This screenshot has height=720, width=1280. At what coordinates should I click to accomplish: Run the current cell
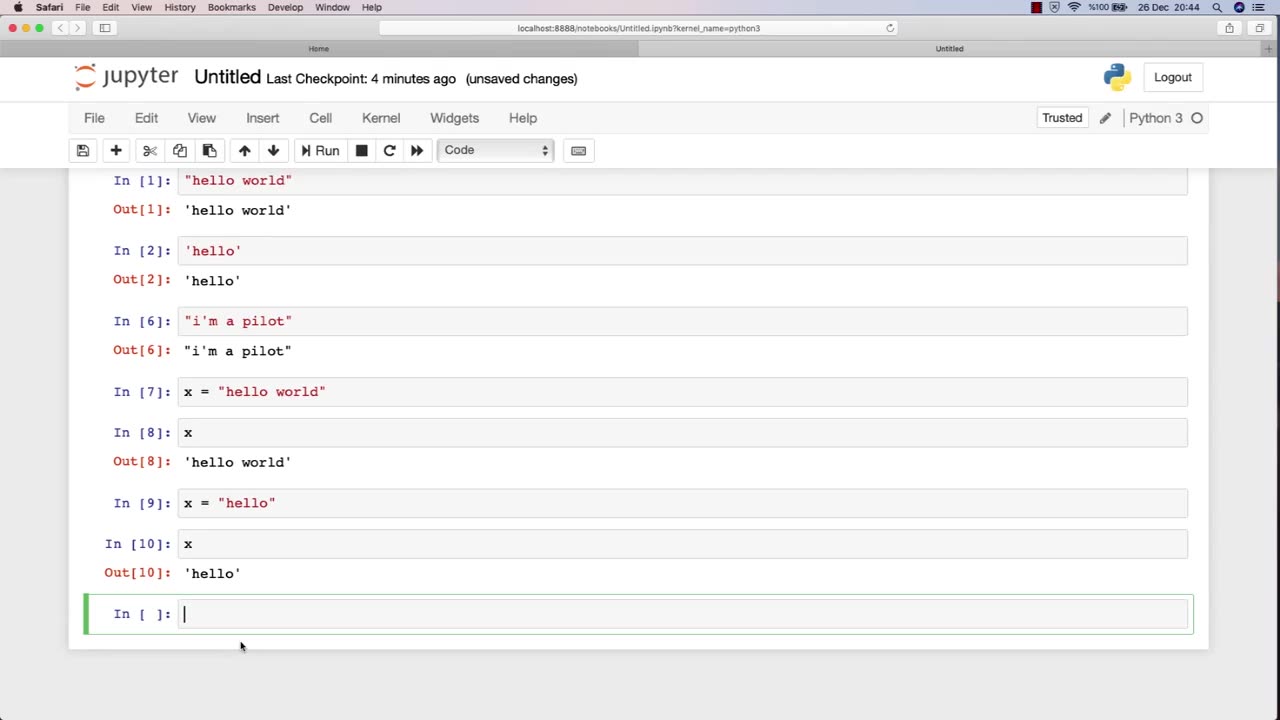pos(320,150)
